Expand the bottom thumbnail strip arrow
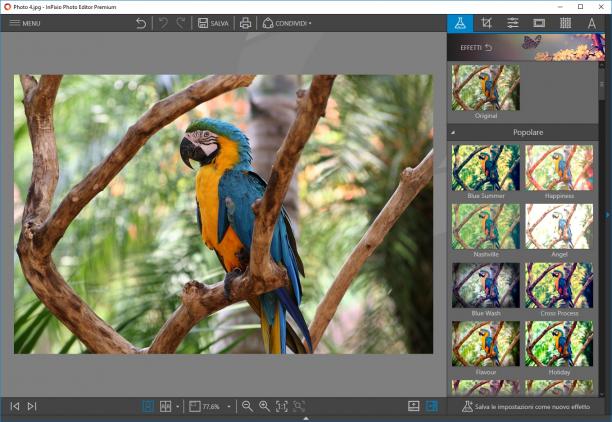This screenshot has width=612, height=422. point(306,418)
